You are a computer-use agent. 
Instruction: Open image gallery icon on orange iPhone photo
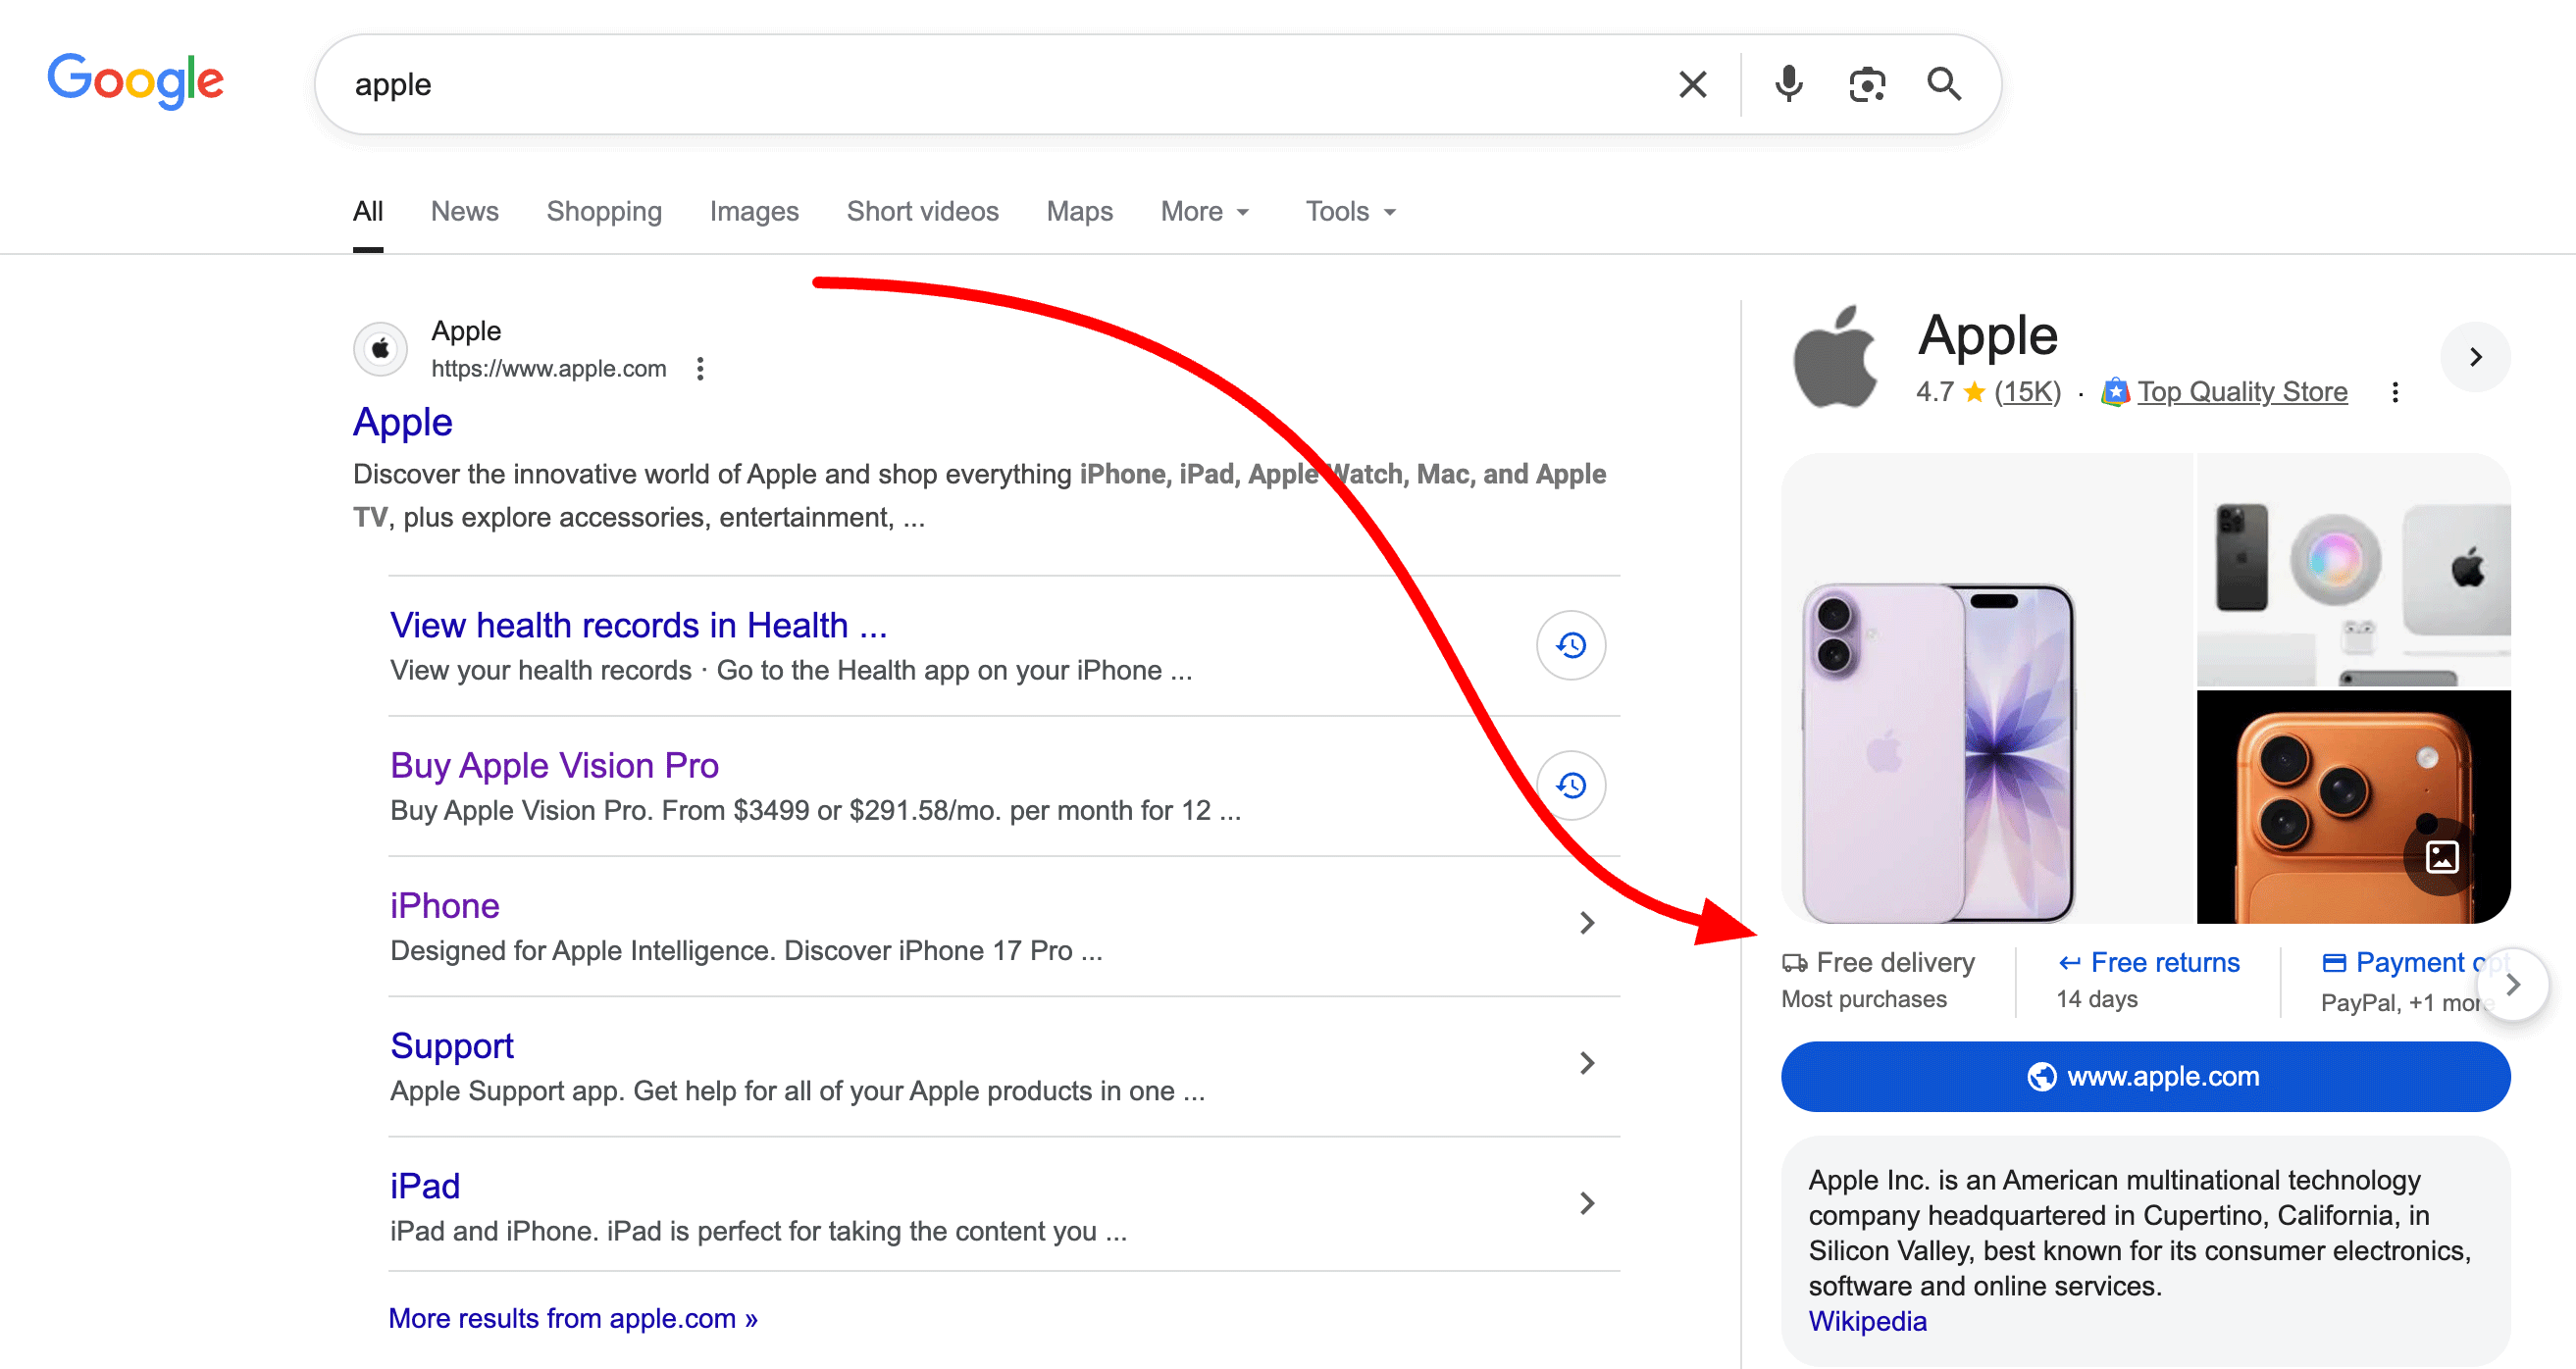pos(2441,857)
